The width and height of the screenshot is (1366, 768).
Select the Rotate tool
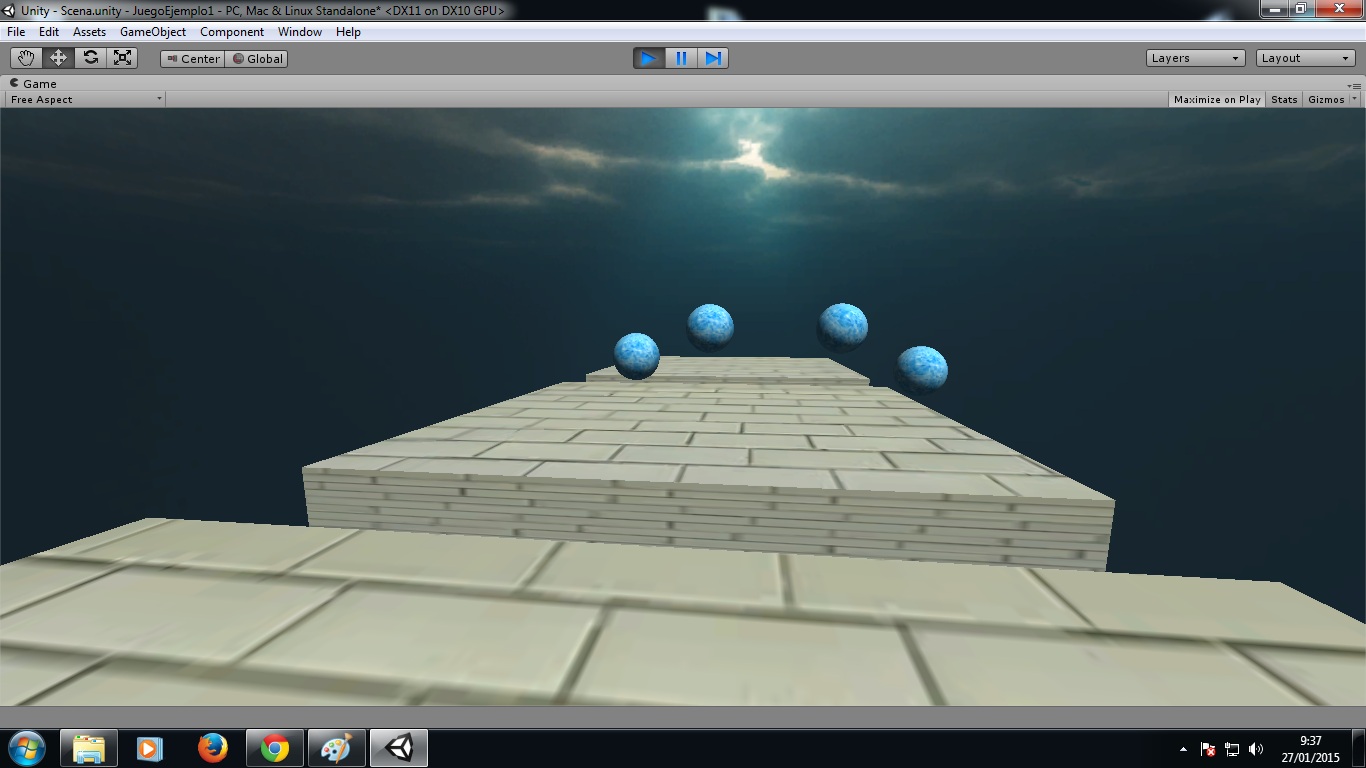click(90, 58)
